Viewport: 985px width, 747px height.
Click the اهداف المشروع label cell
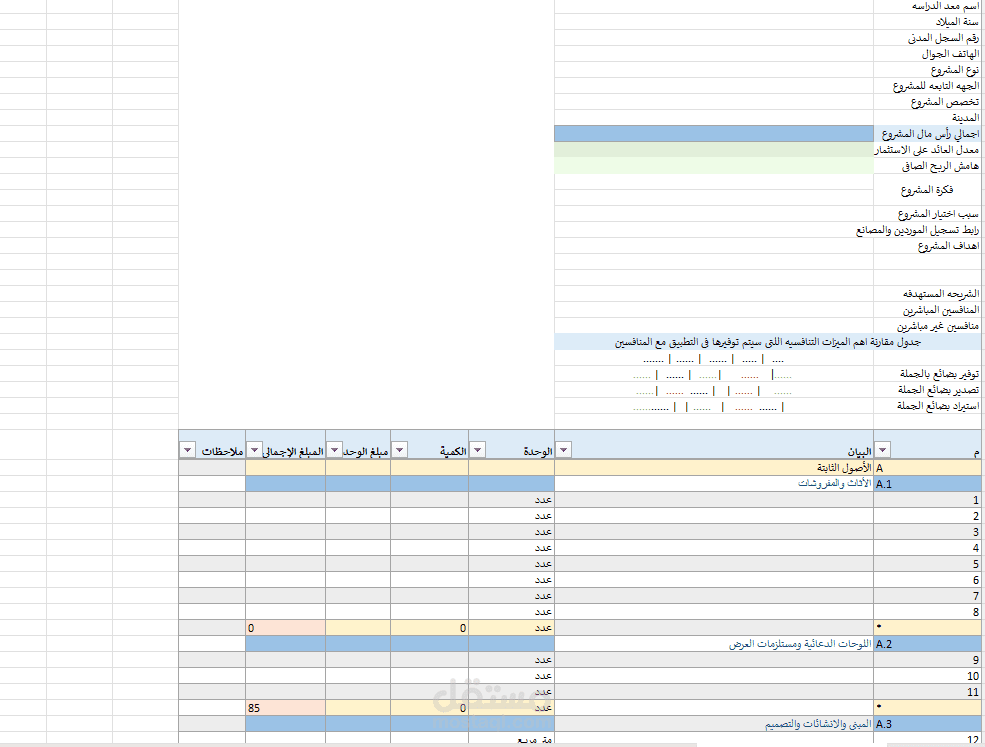pyautogui.click(x=927, y=246)
